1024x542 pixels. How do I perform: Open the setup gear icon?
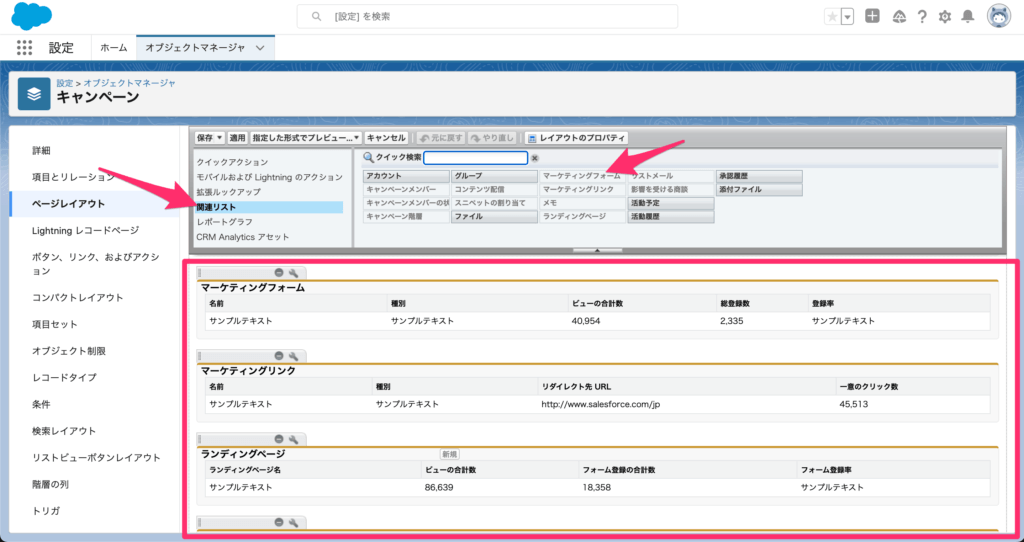tap(944, 17)
